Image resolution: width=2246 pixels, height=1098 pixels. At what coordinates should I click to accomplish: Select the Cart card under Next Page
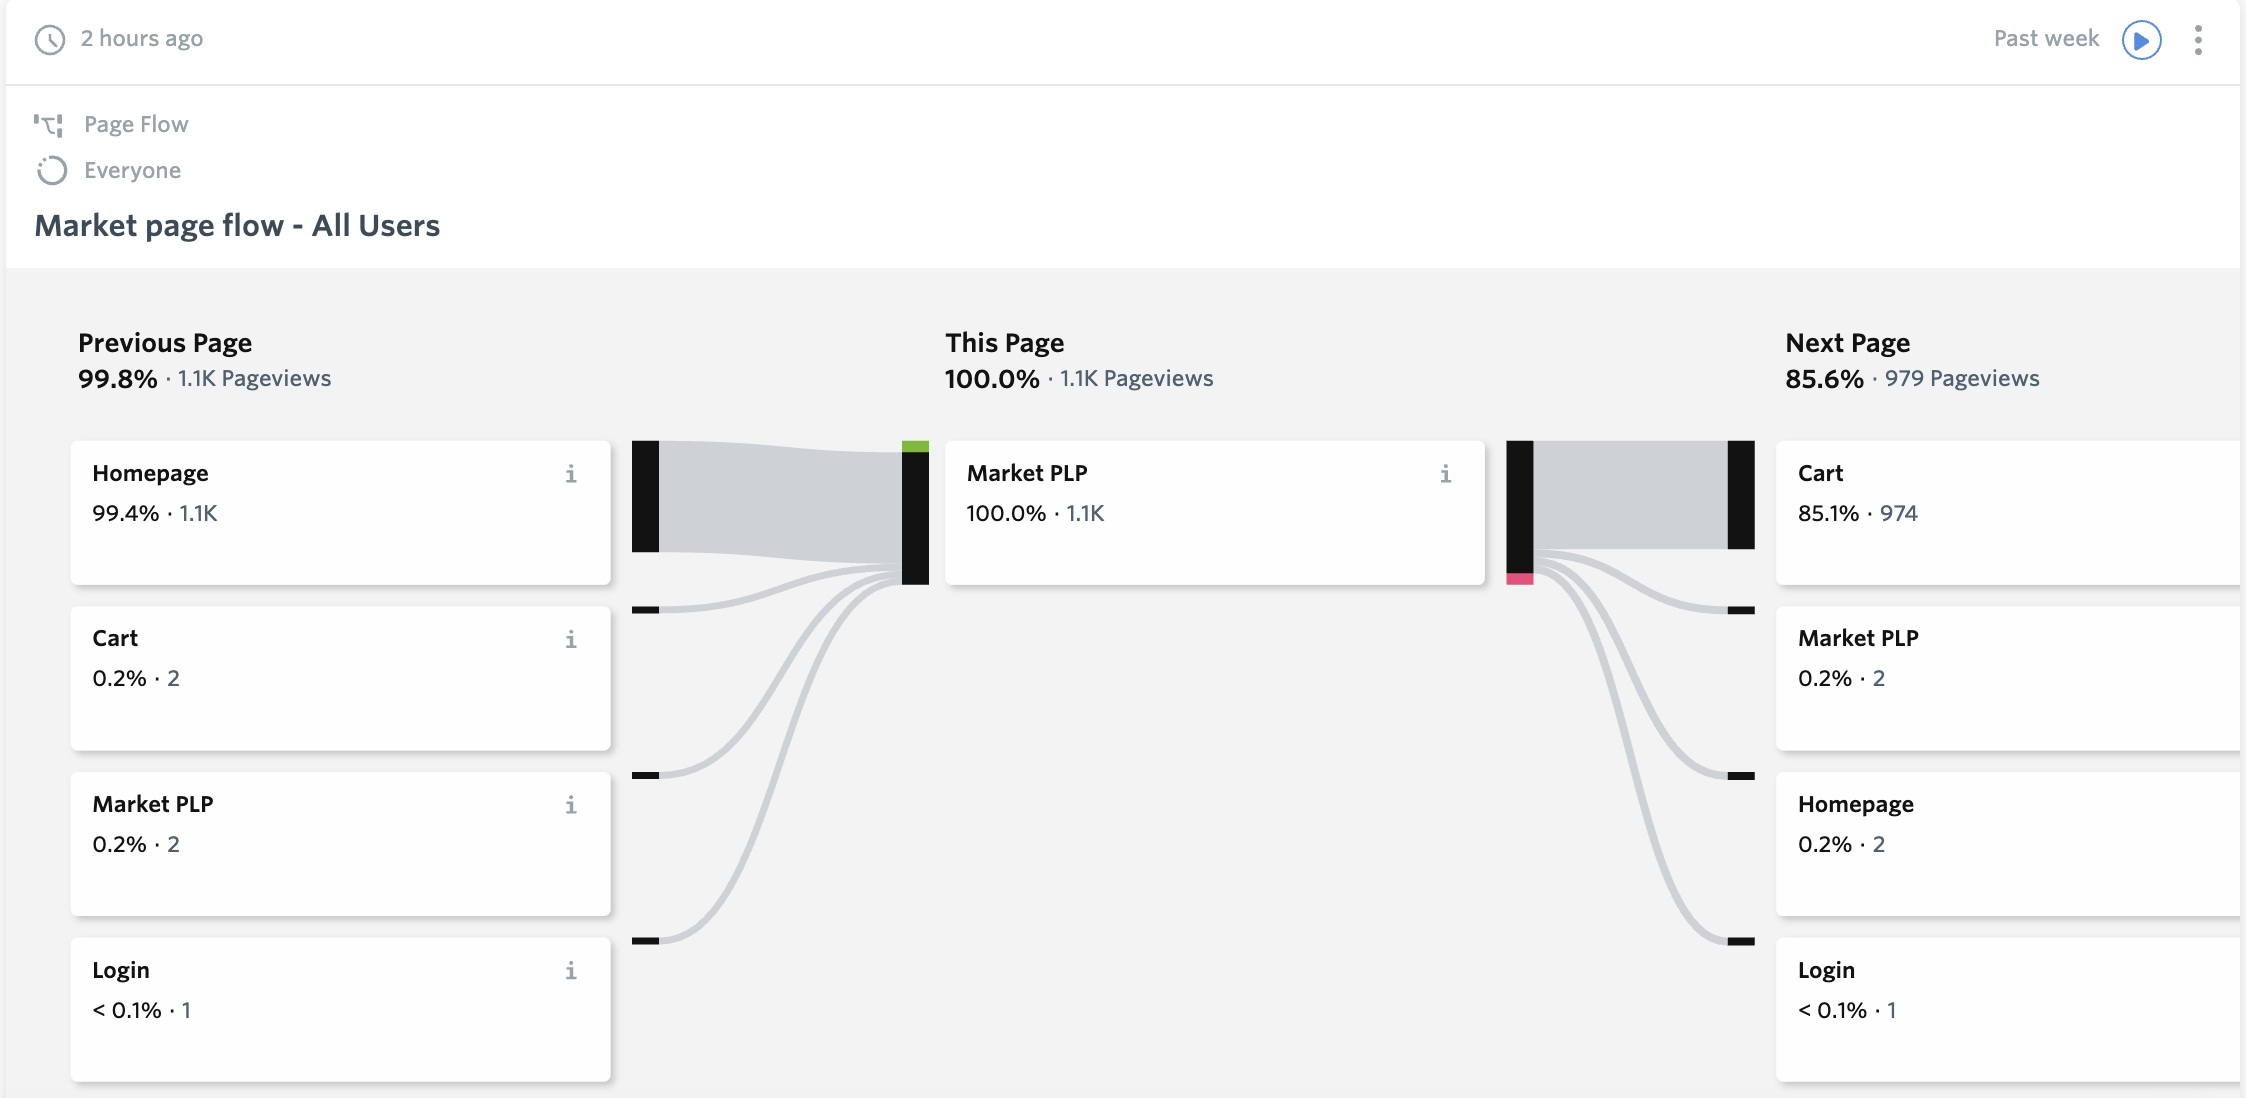(2008, 513)
